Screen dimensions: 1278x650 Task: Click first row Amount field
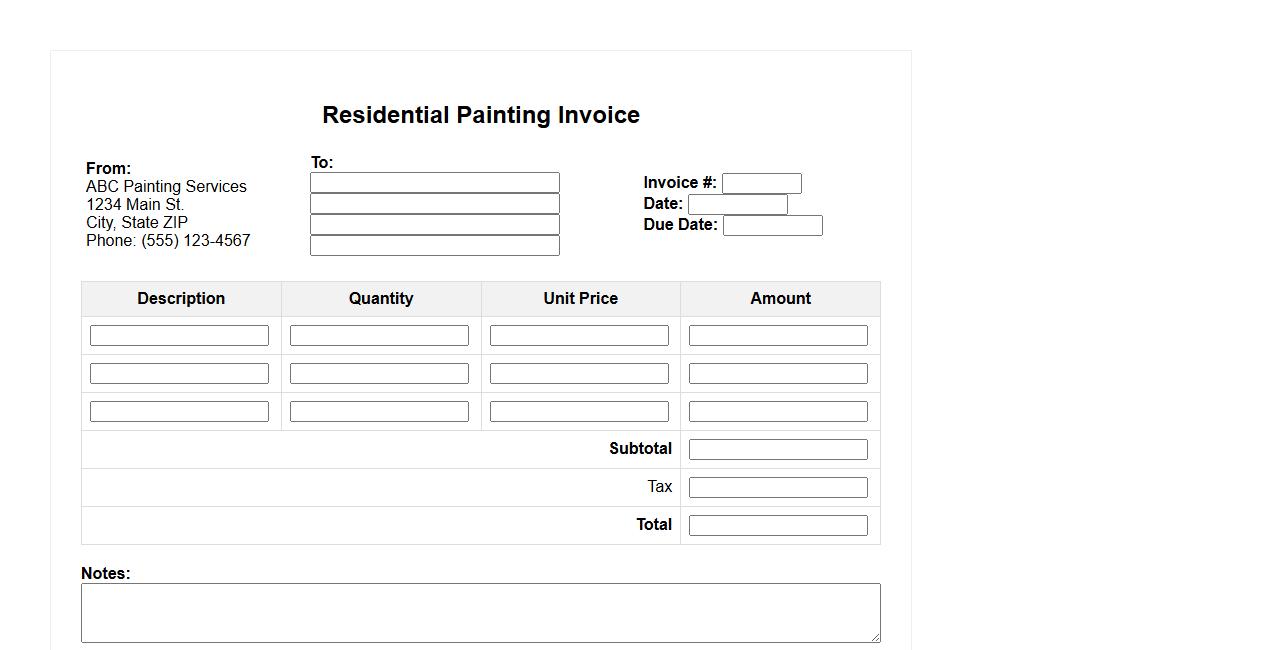(x=778, y=335)
